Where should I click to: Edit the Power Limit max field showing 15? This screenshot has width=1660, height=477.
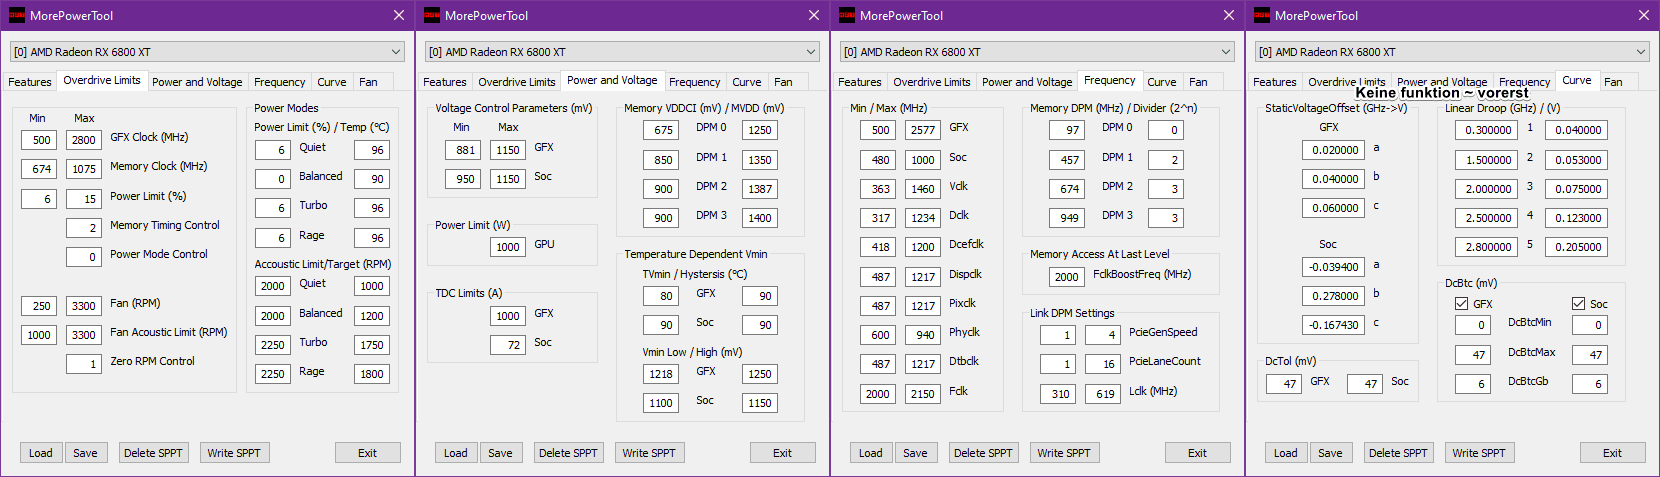84,199
